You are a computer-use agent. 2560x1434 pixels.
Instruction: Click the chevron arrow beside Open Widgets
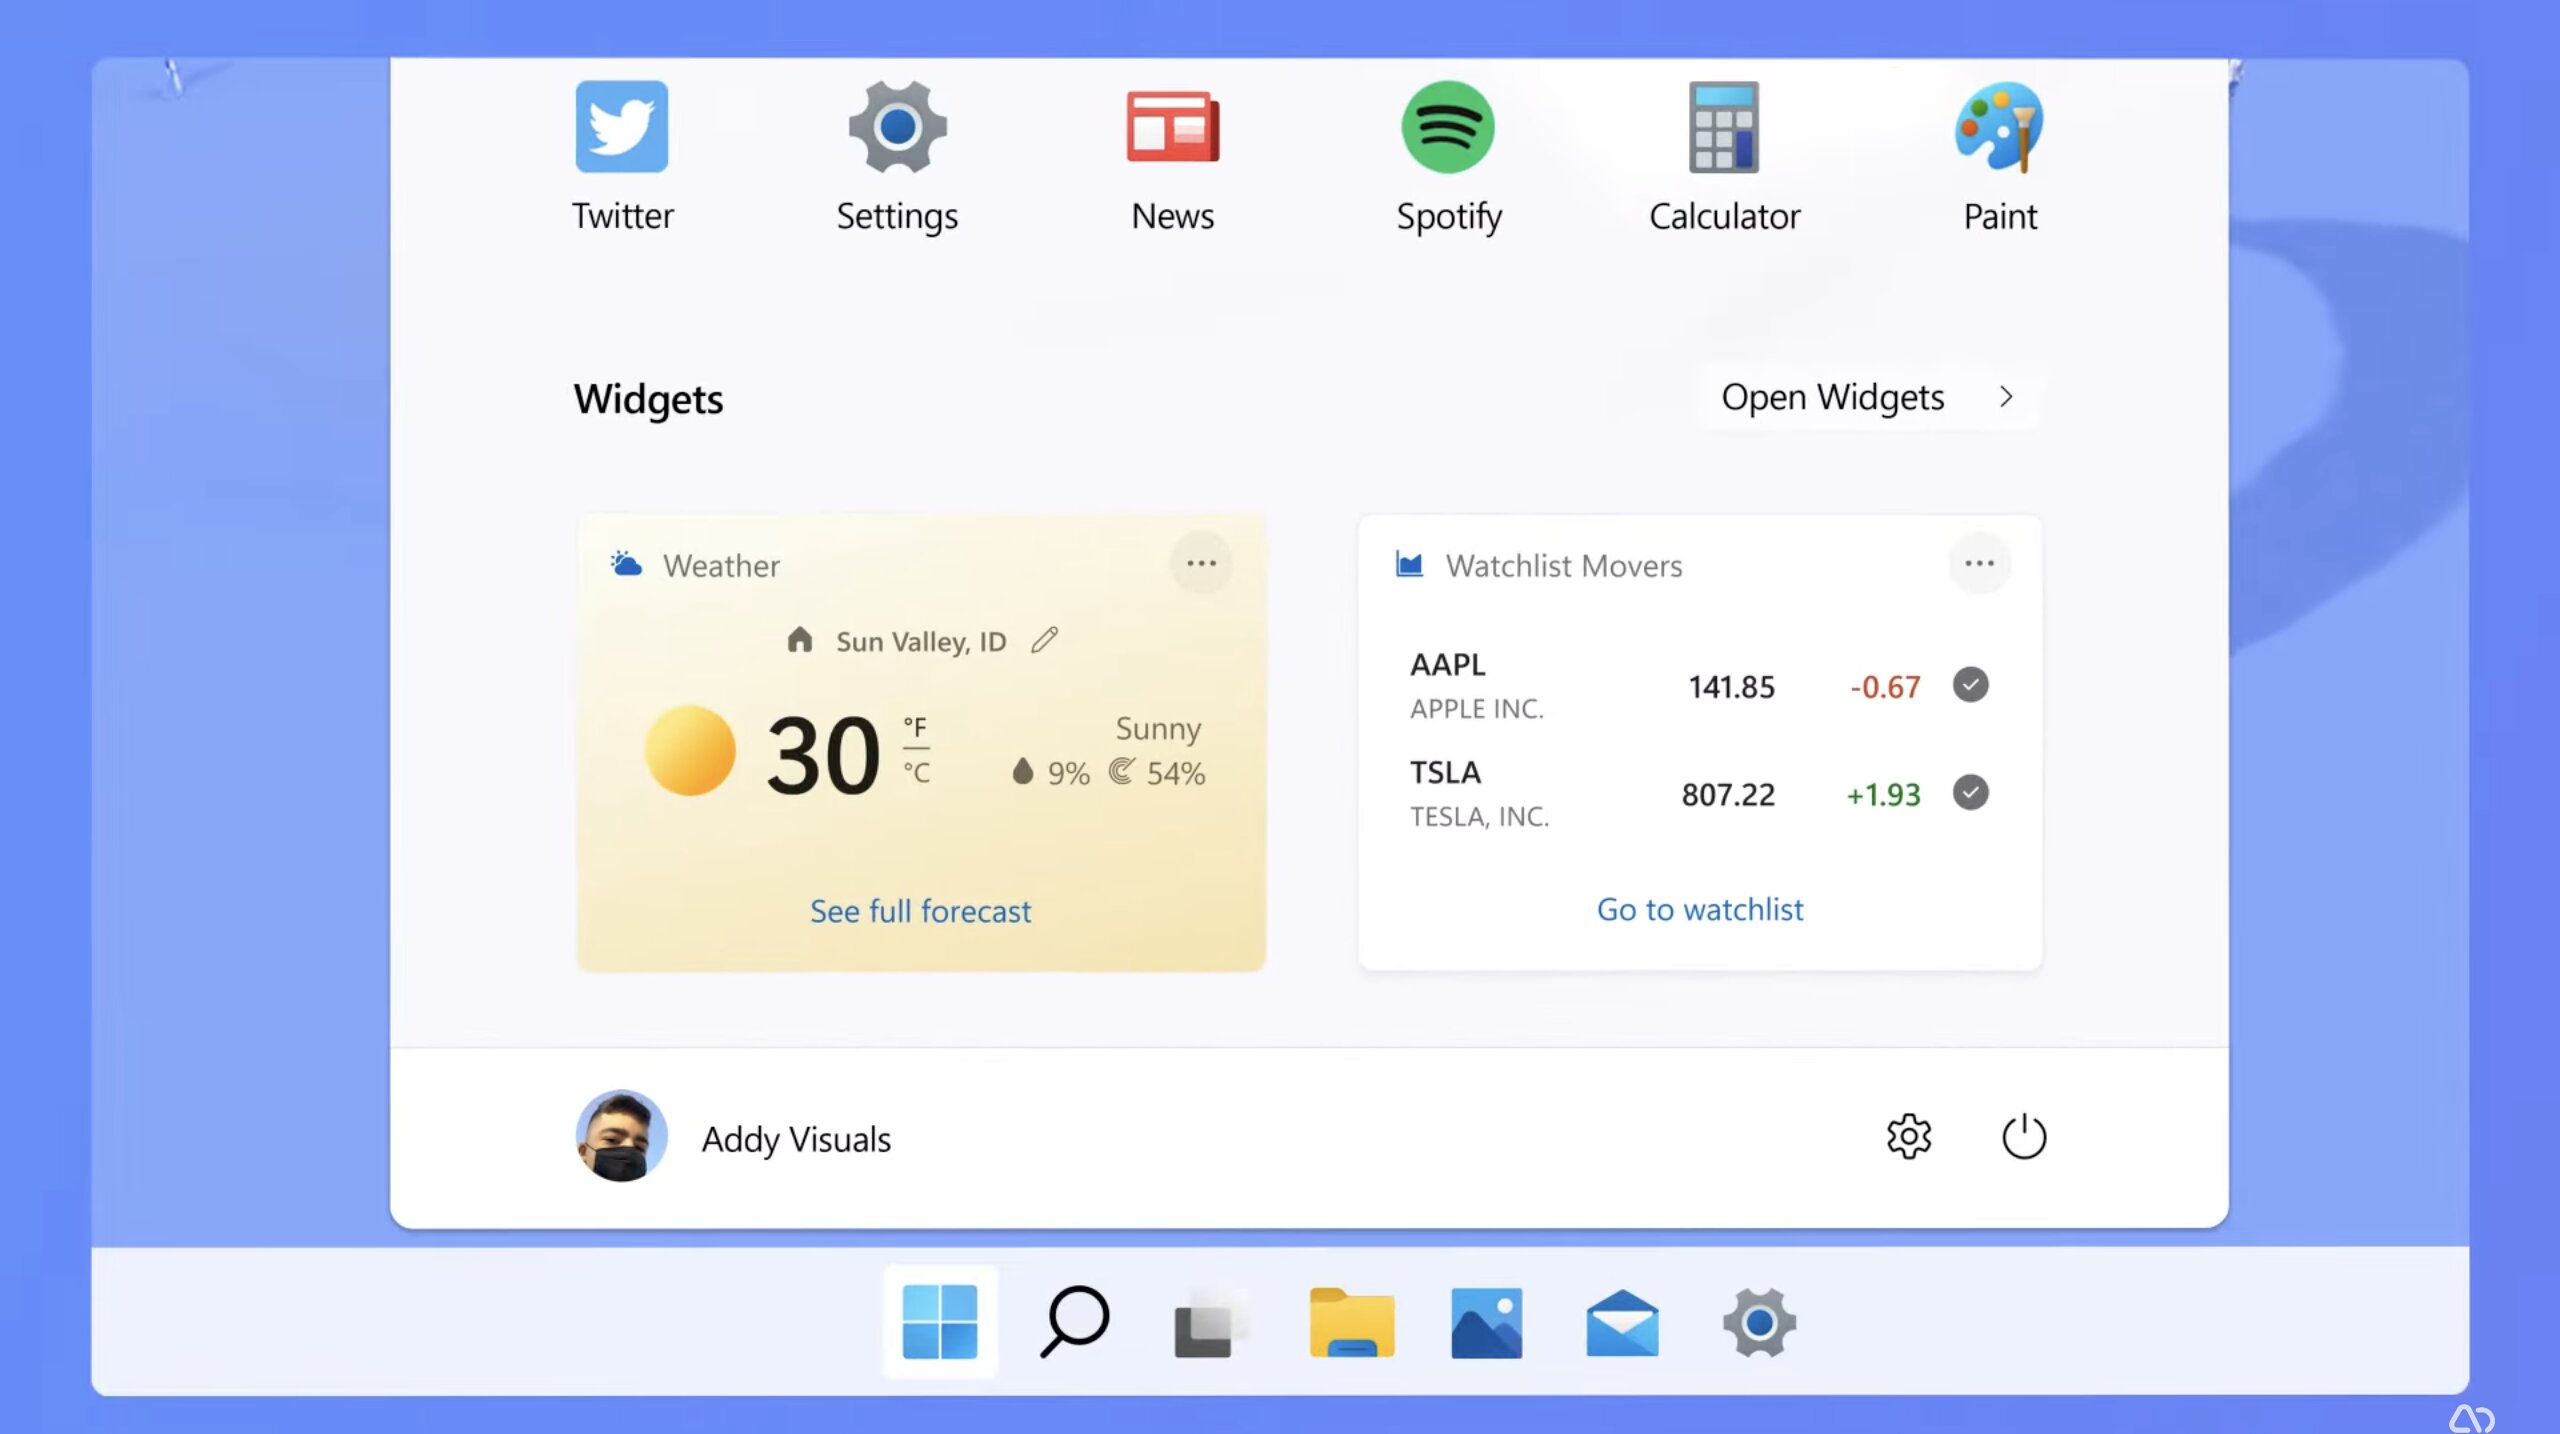click(x=2005, y=397)
